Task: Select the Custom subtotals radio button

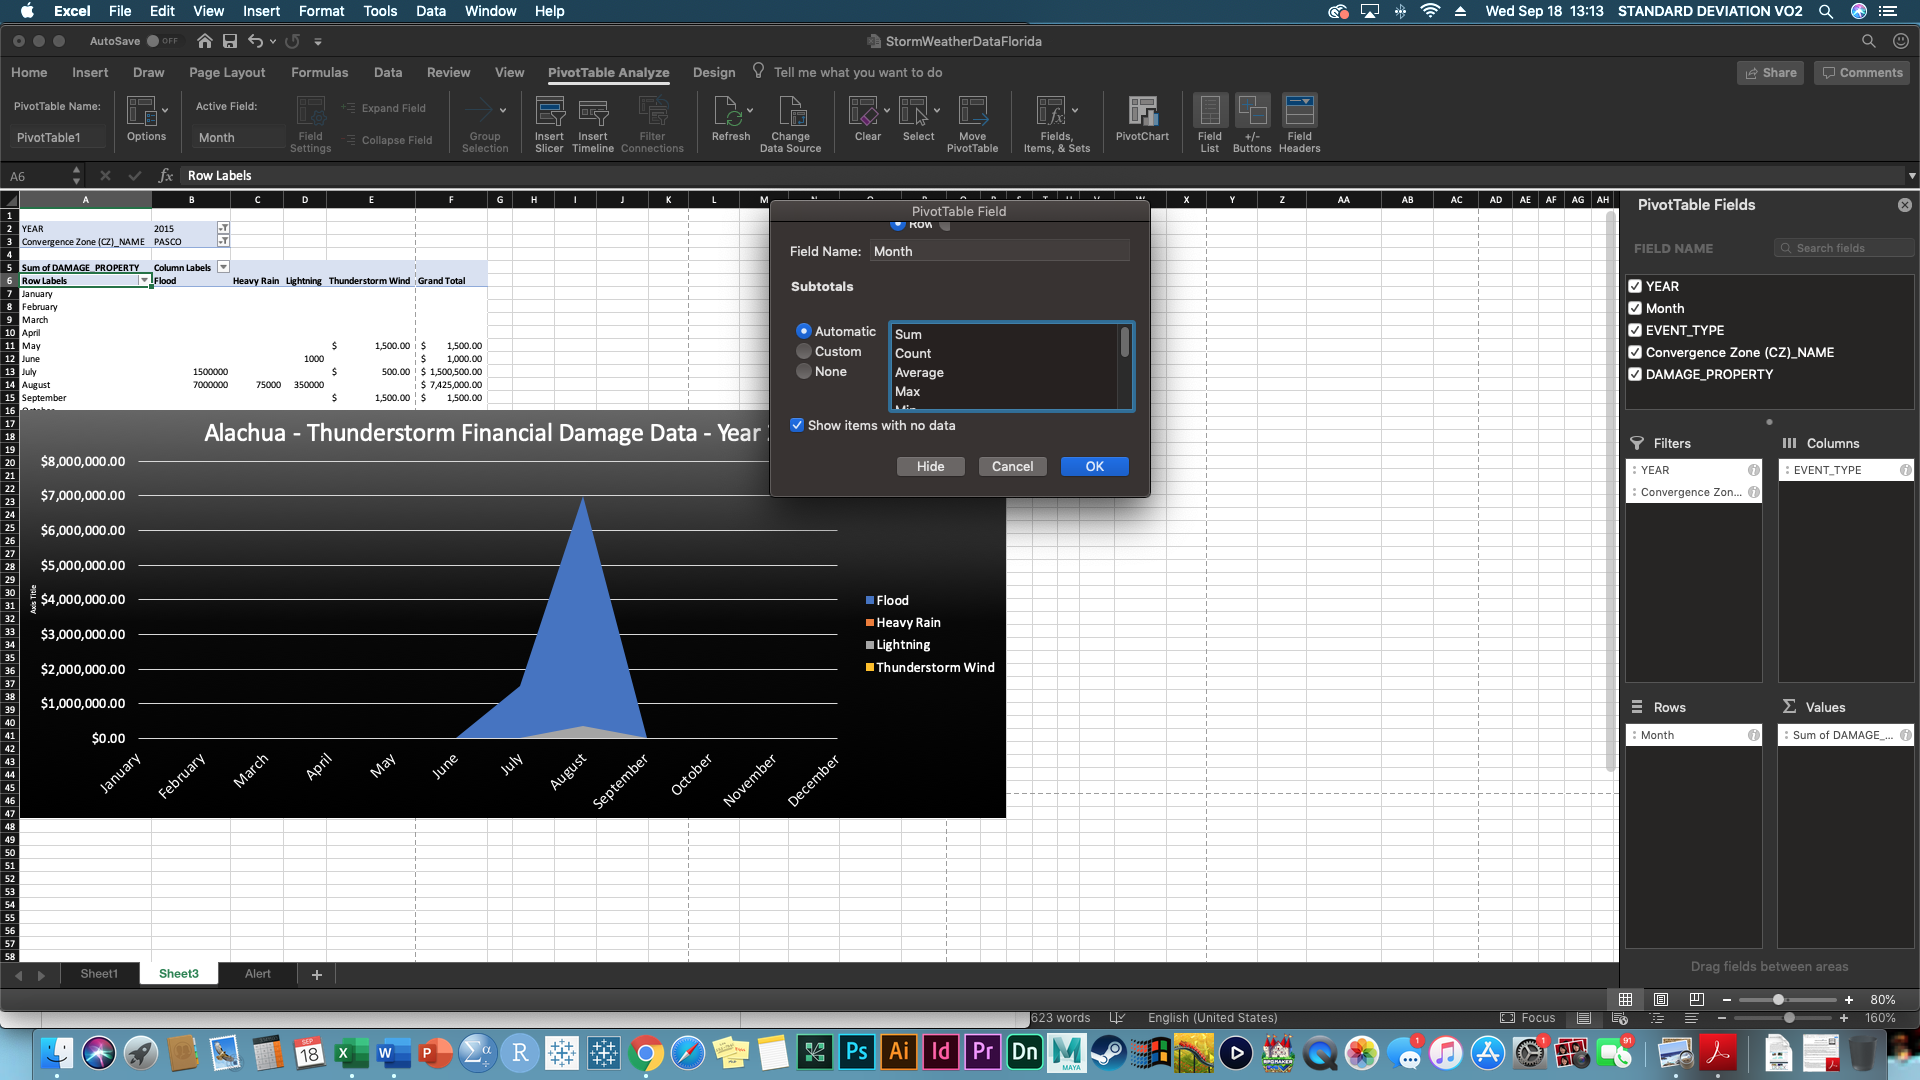Action: point(804,352)
